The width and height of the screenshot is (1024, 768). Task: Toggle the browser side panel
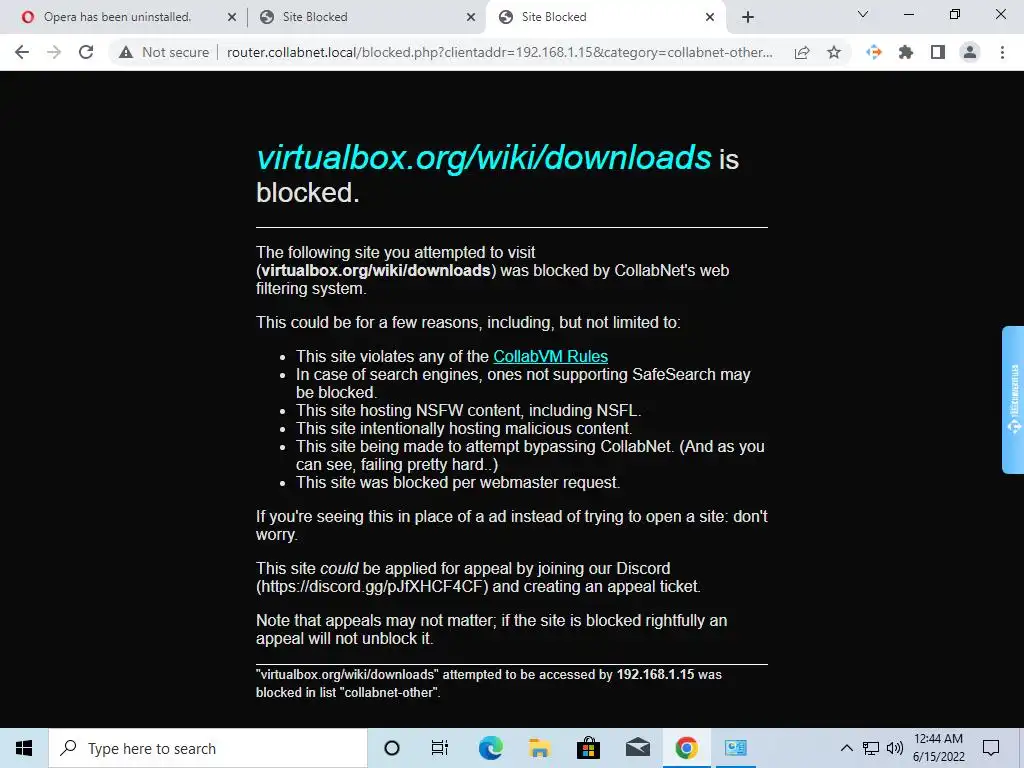pyautogui.click(x=938, y=52)
